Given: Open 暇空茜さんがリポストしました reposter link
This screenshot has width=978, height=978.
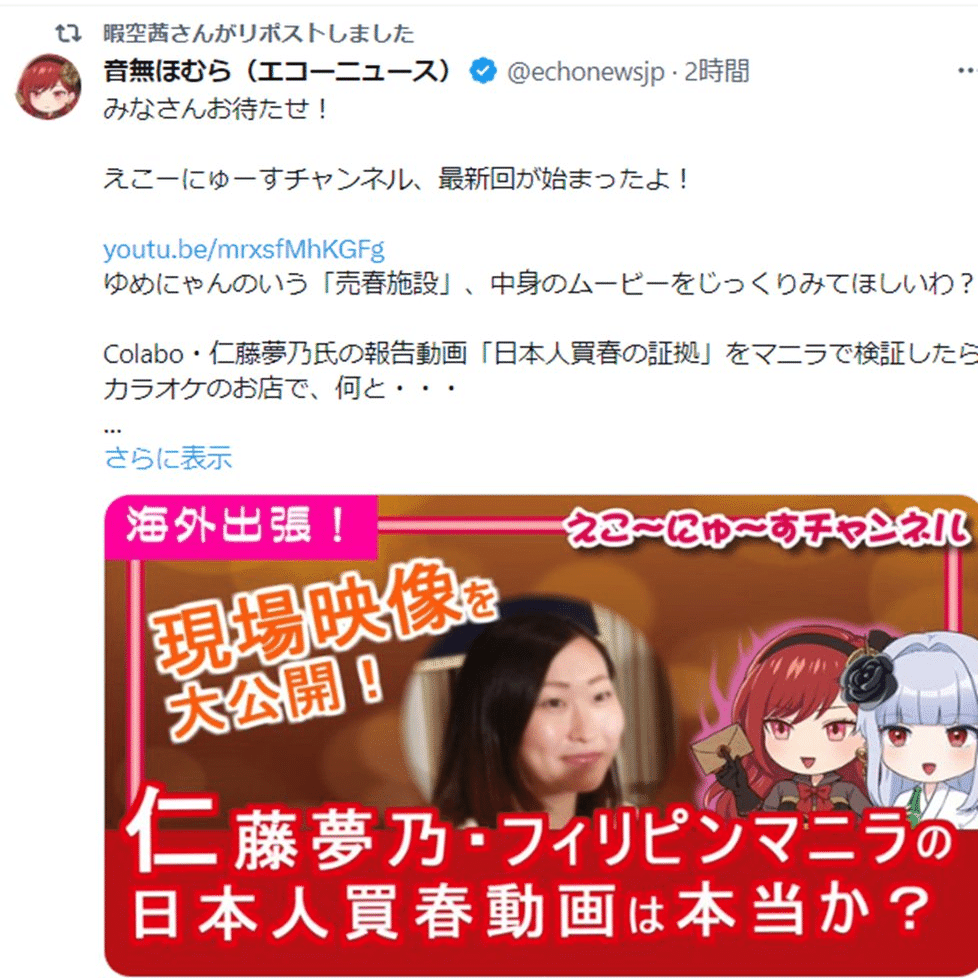Looking at the screenshot, I should coord(258,33).
